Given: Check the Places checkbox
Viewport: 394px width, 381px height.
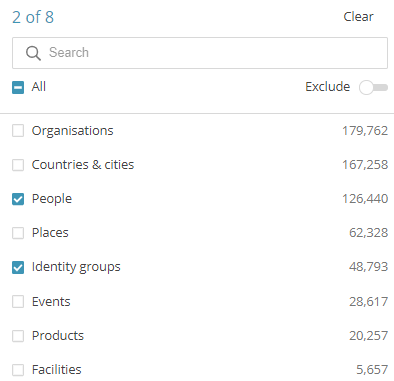Looking at the screenshot, I should [18, 233].
